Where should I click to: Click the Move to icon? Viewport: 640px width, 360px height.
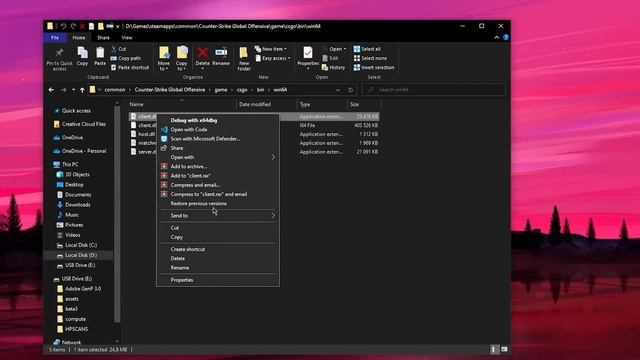164,53
